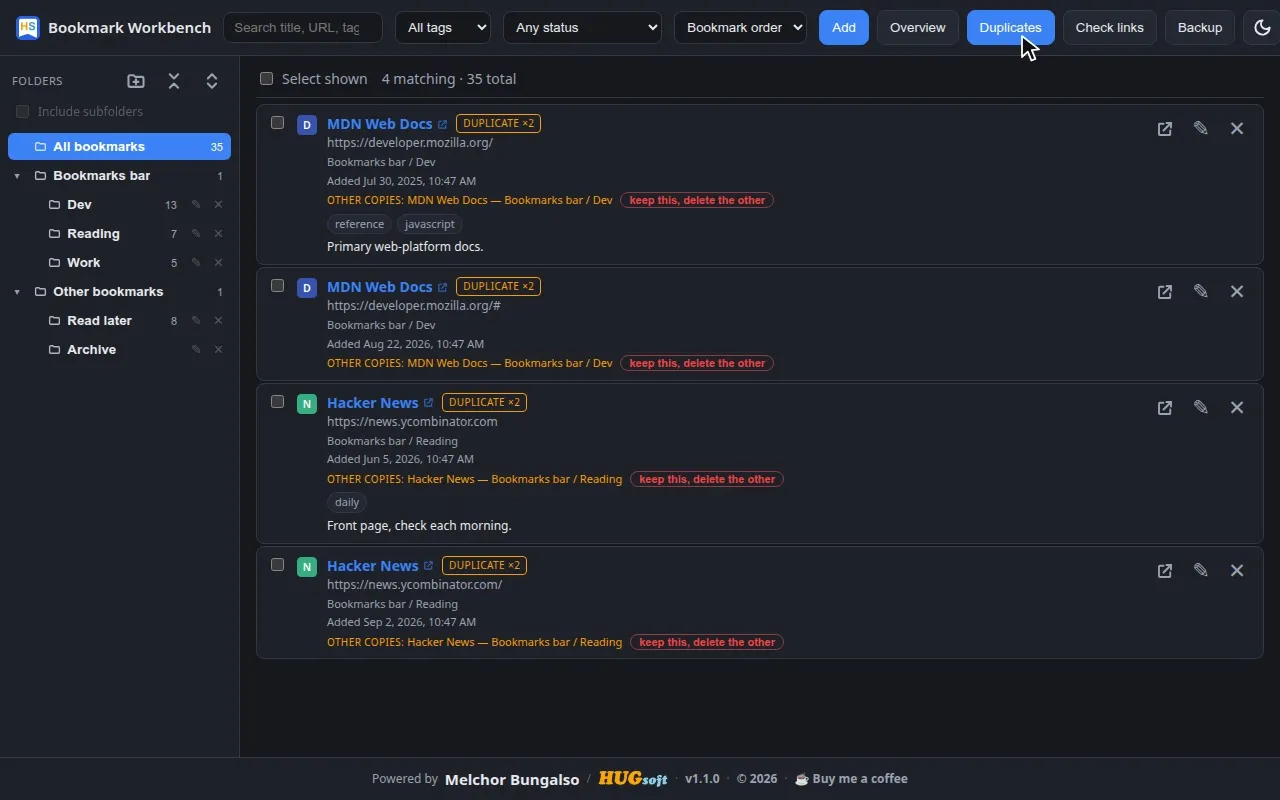Expand all folders icon in sidebar header
The height and width of the screenshot is (800, 1280).
[x=212, y=81]
